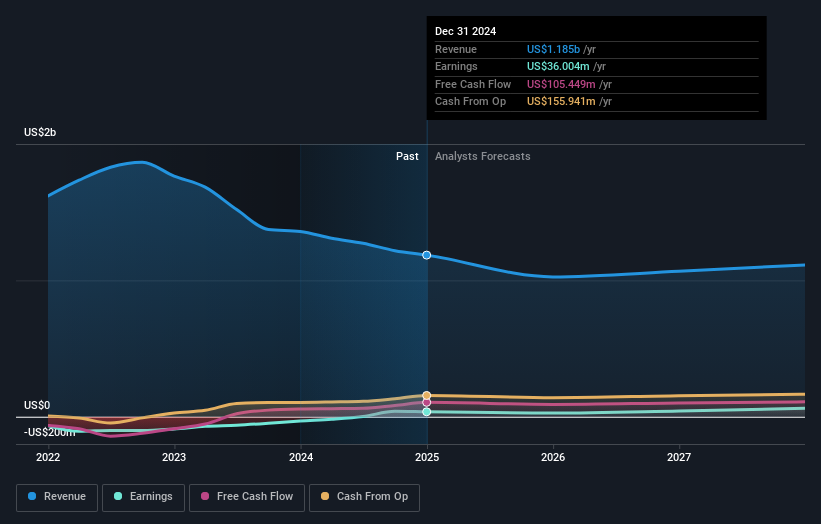Click the US$2b y-axis label
821x524 pixels.
40,132
